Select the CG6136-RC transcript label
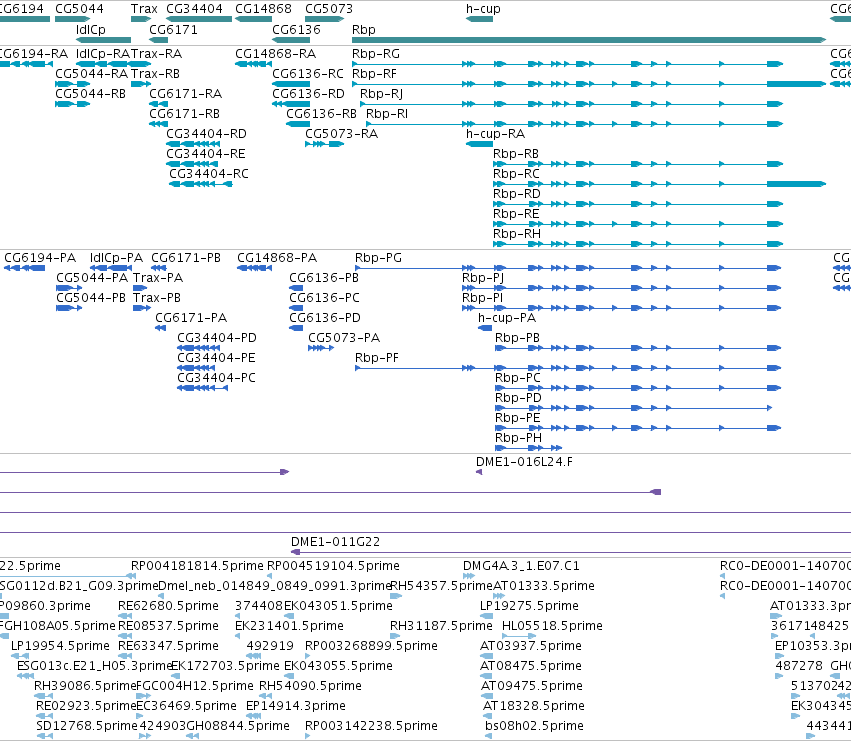This screenshot has width=851, height=741. tap(308, 74)
